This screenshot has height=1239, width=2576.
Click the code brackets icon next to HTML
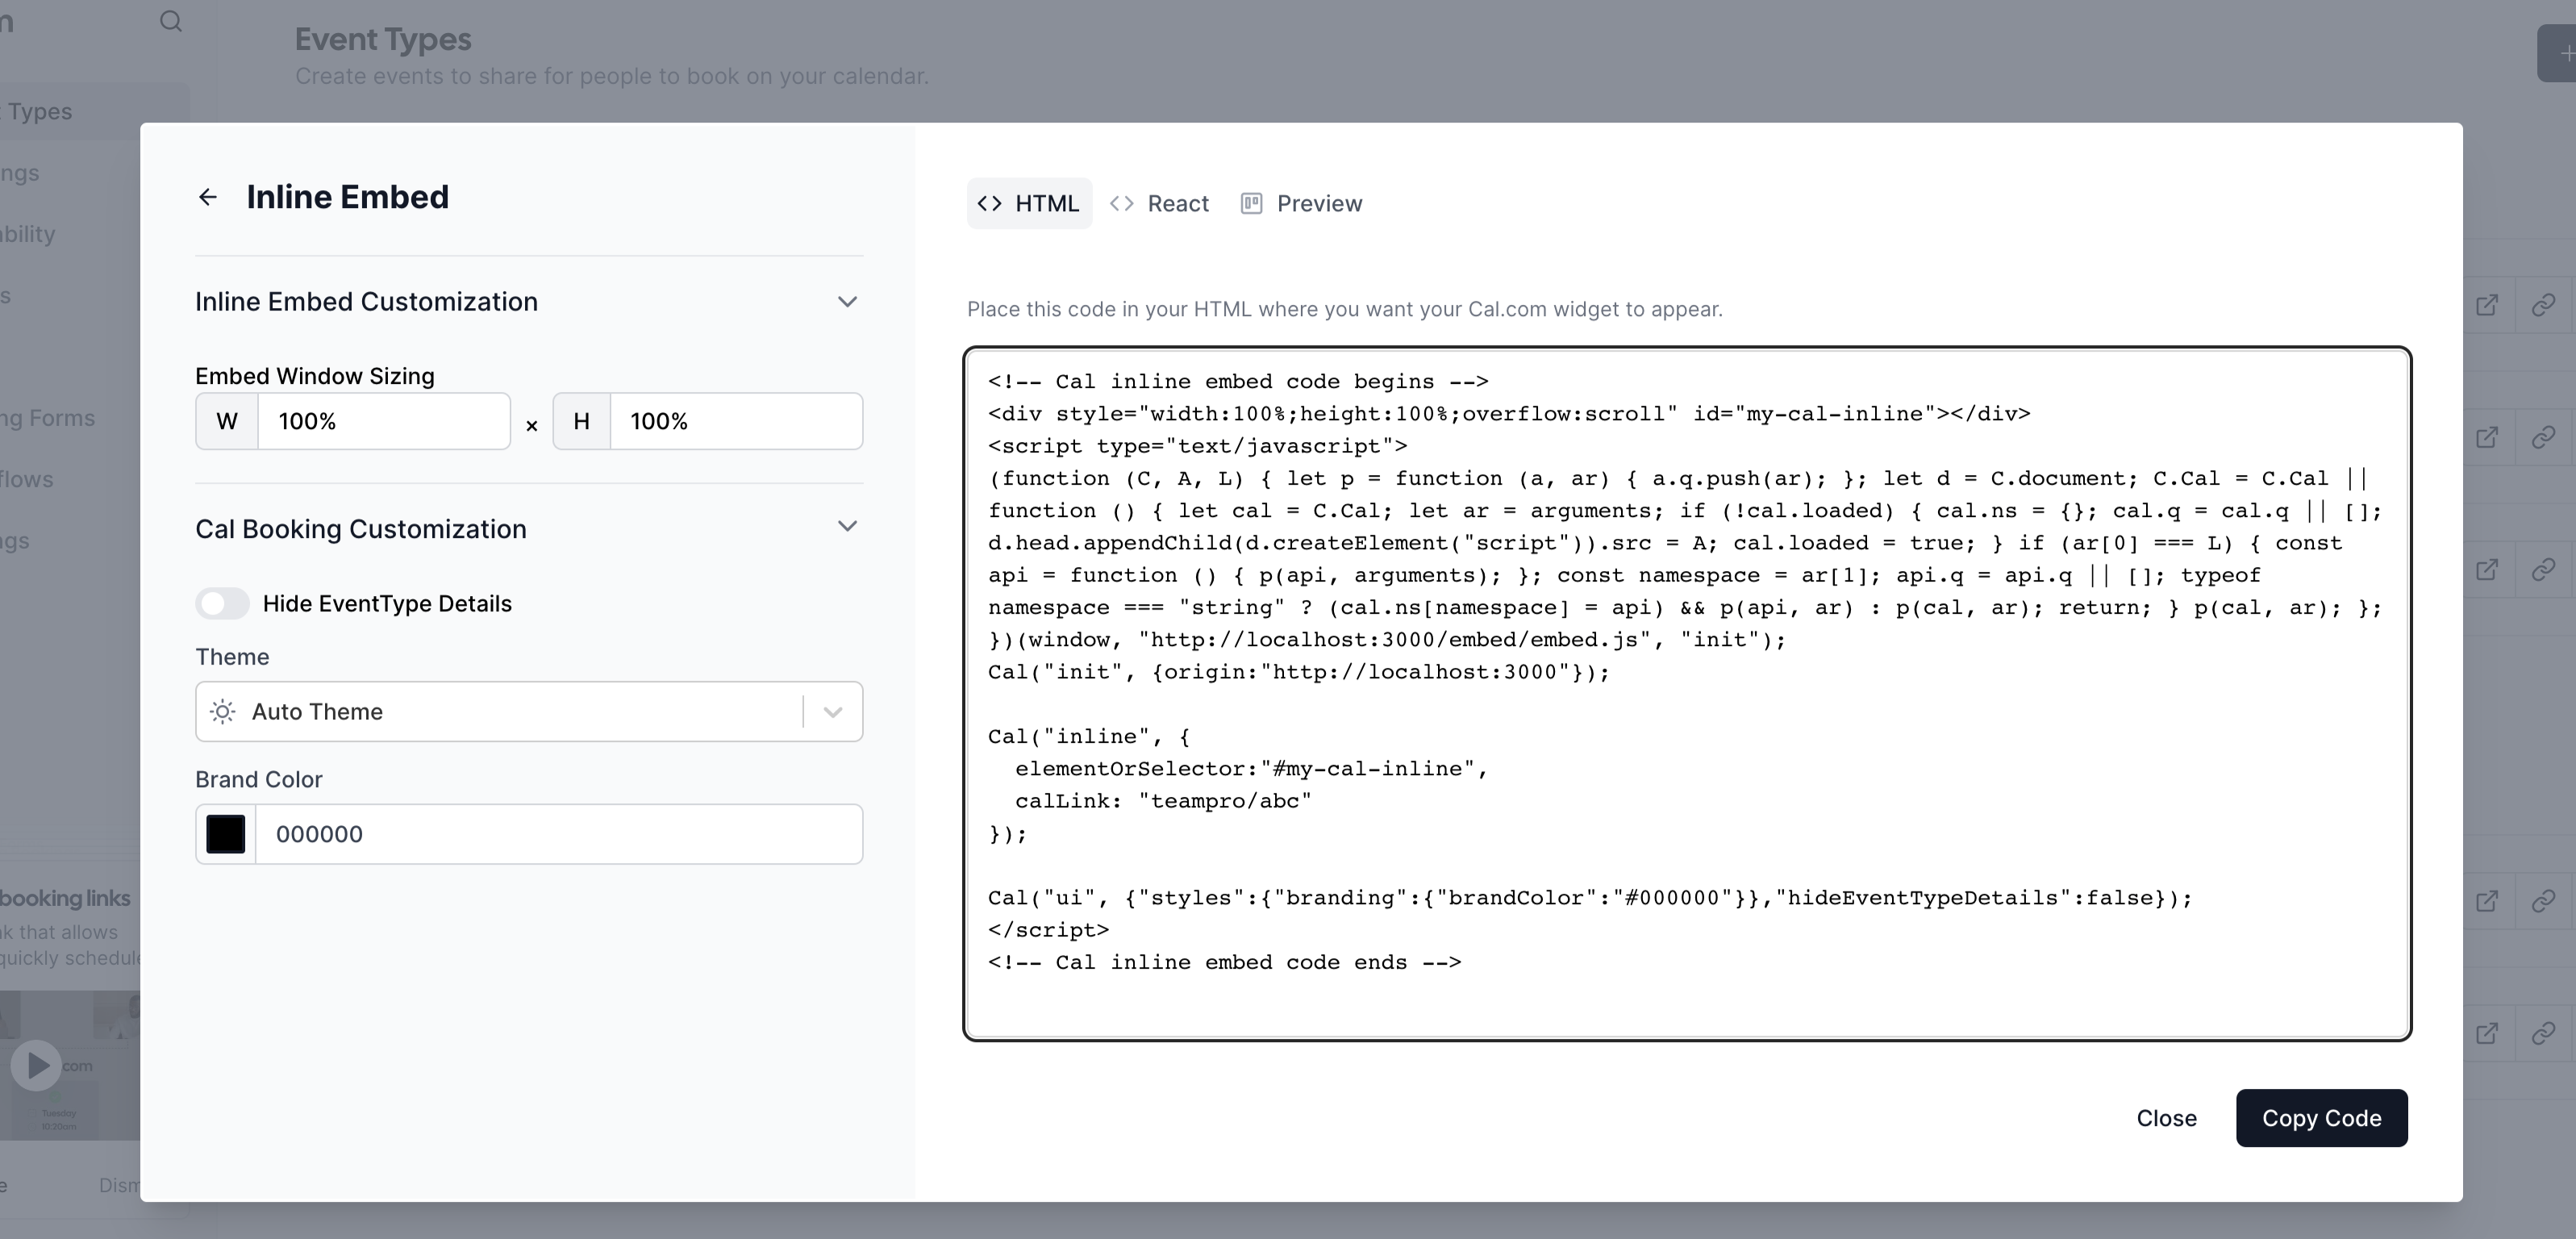[990, 203]
